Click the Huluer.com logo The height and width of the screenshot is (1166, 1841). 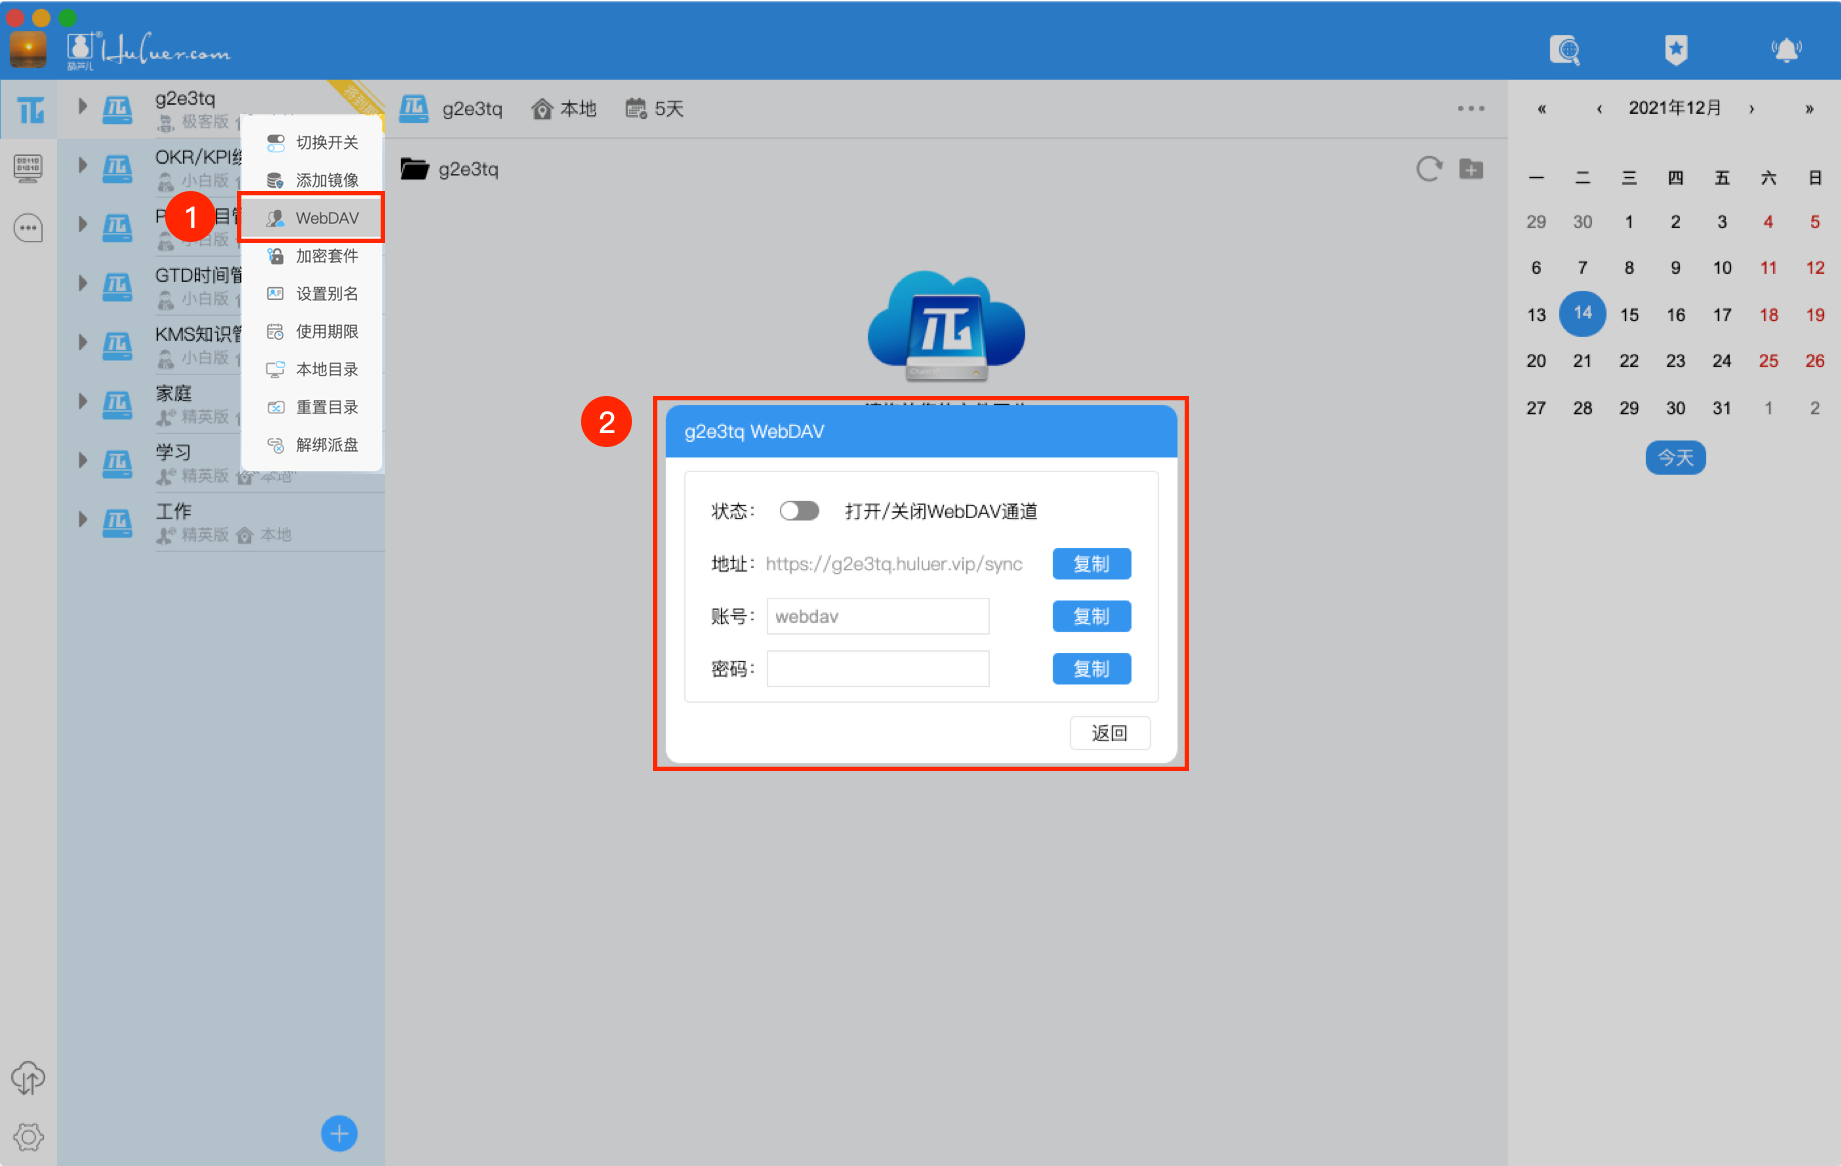[148, 50]
